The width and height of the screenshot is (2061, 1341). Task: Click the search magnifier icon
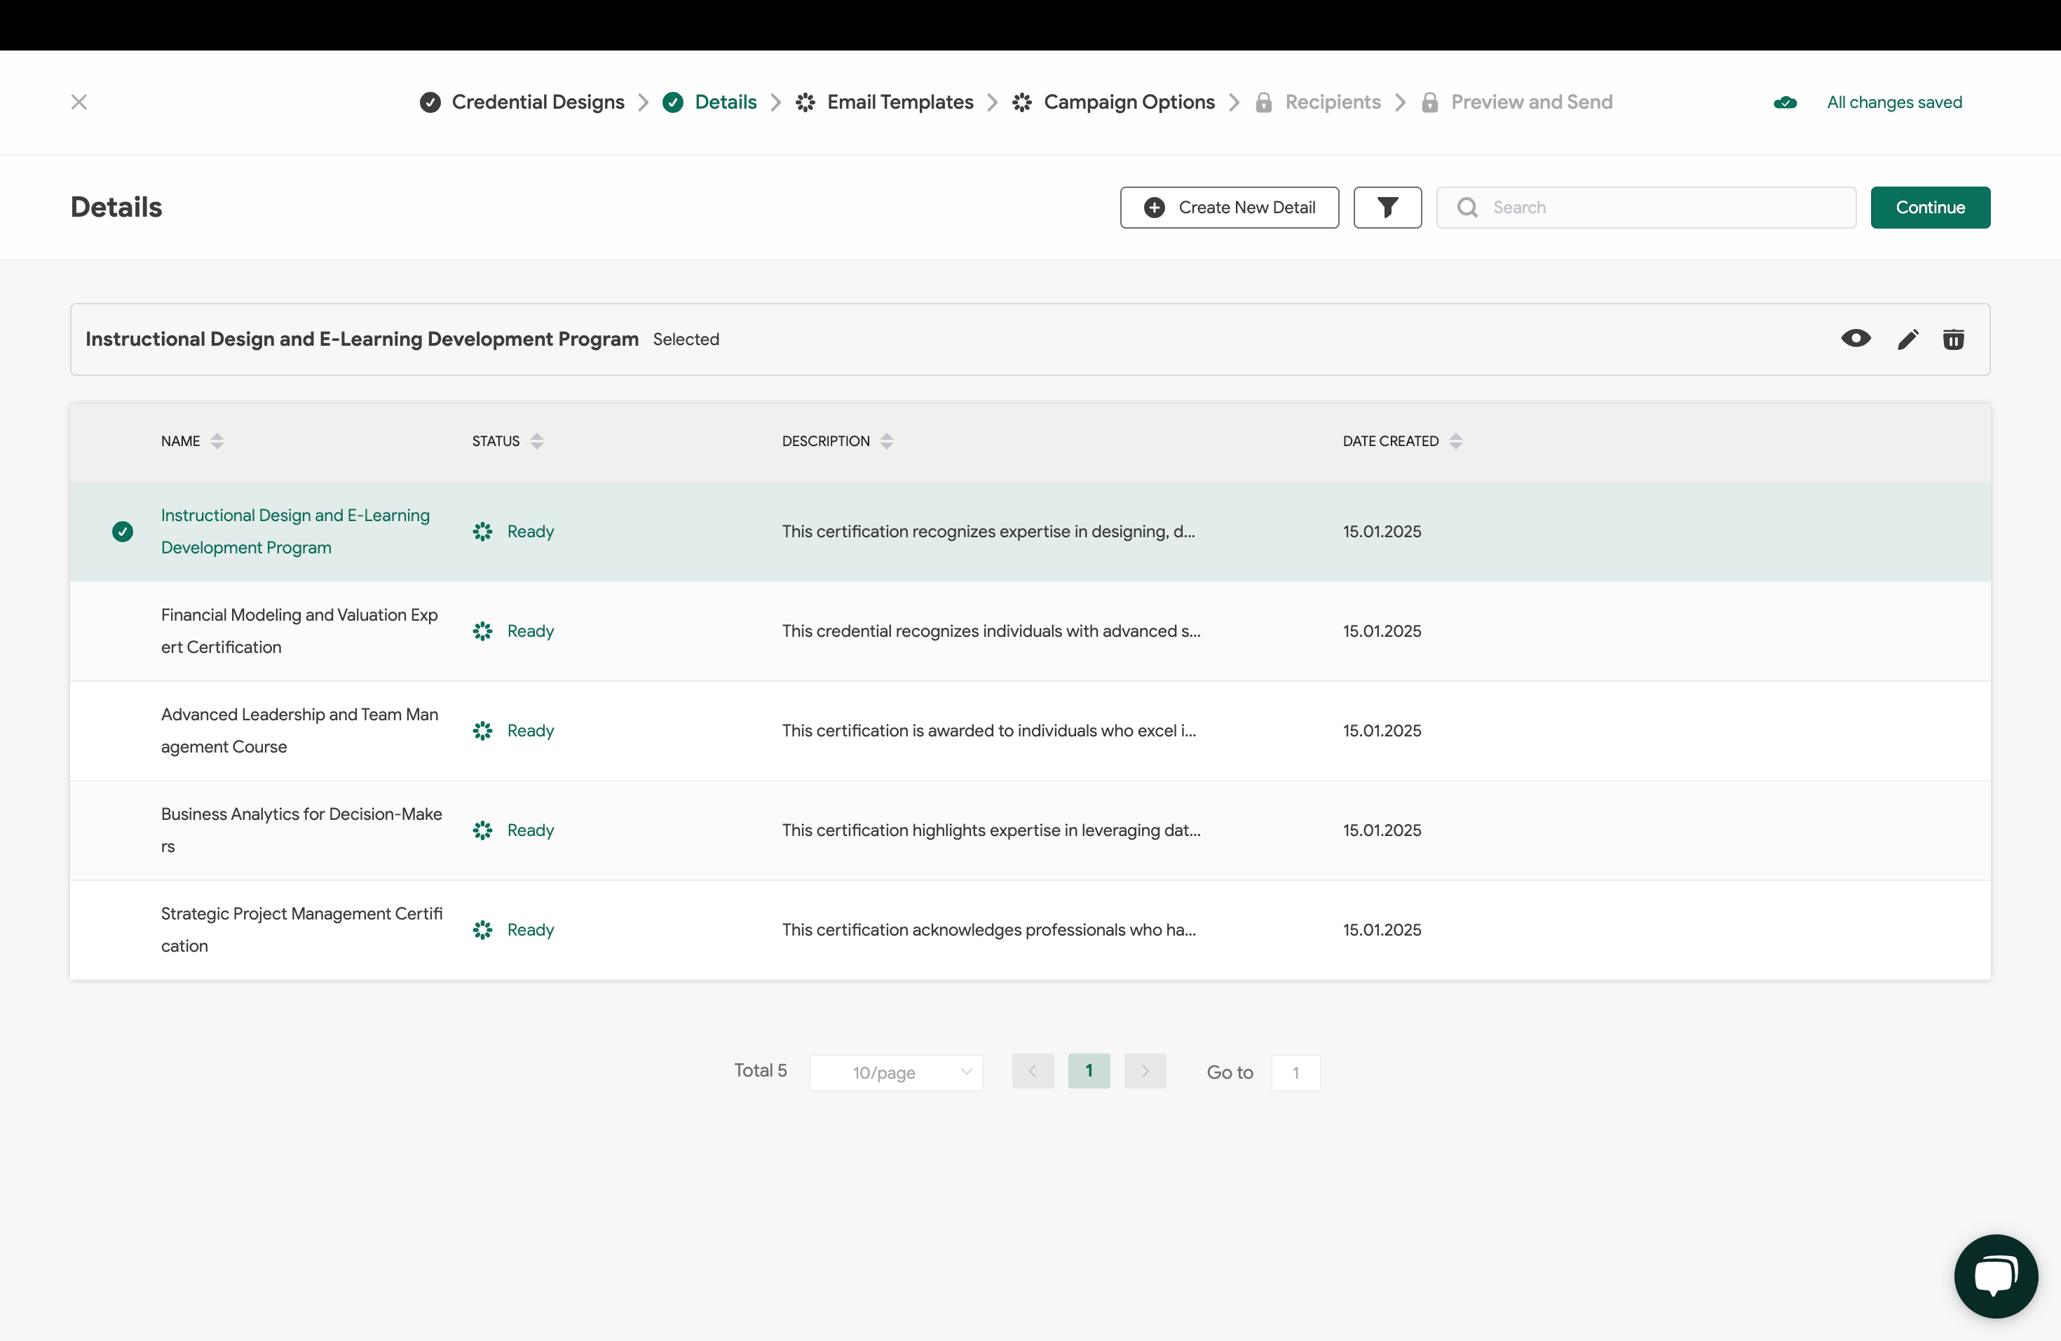(1467, 207)
